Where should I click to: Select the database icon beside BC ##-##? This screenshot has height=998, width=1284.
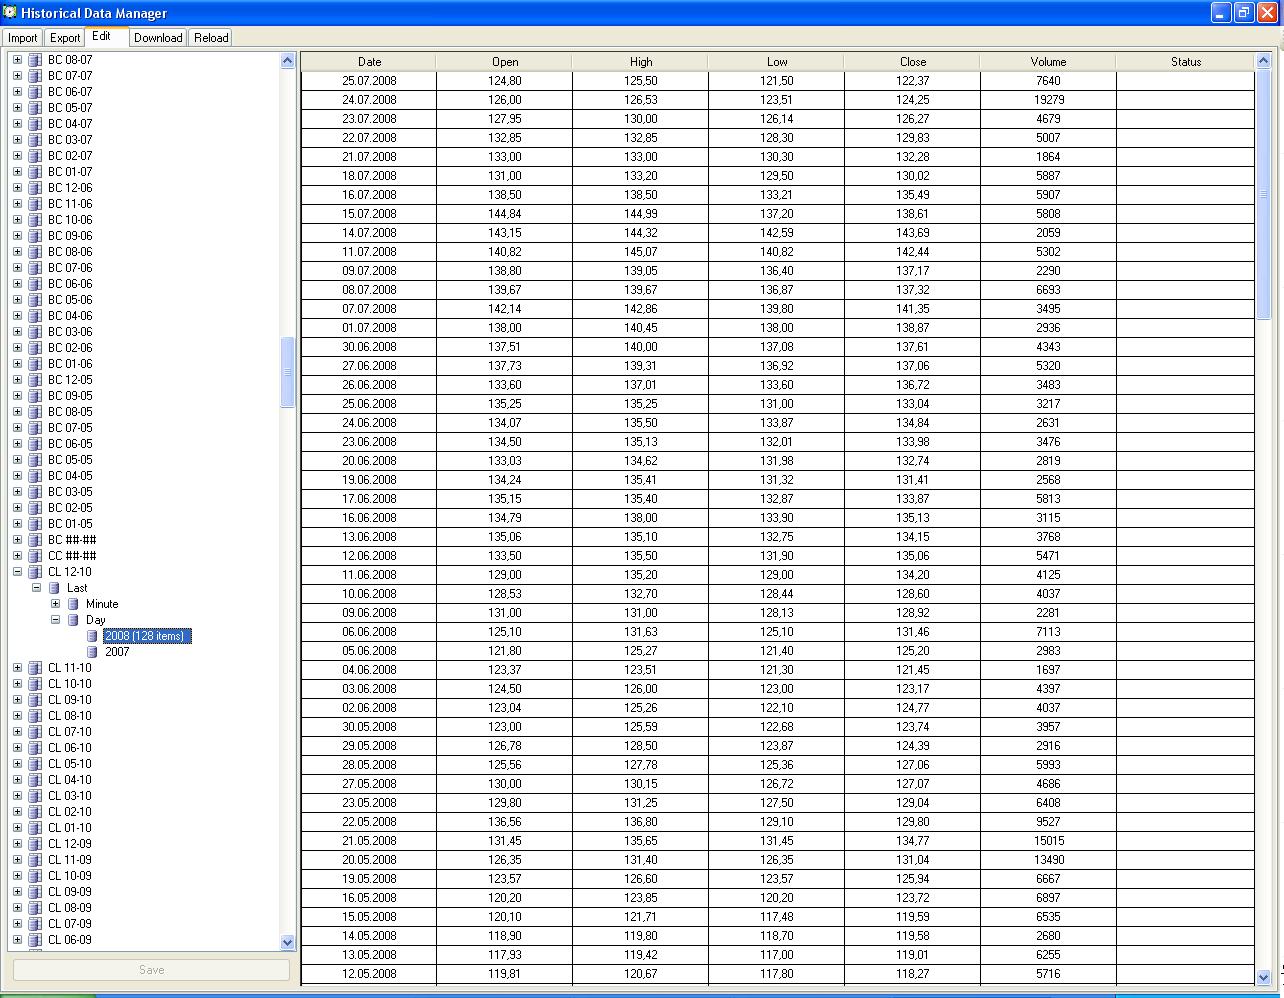[x=35, y=540]
